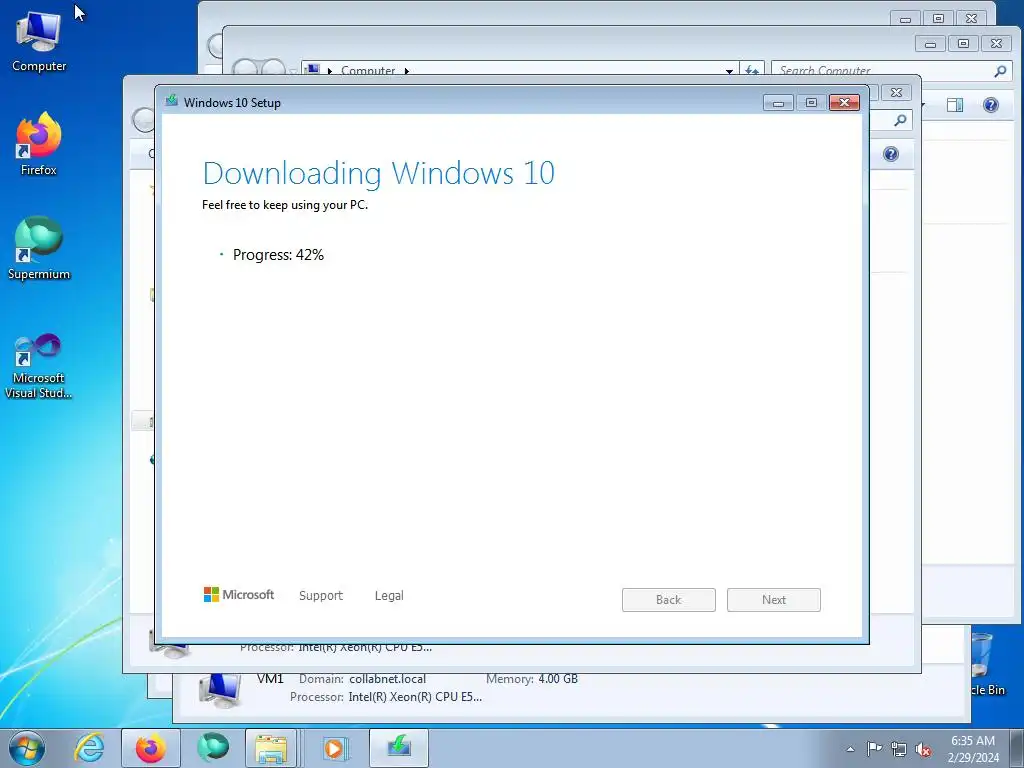Toggle the preview pane icon in Explorer

[955, 105]
